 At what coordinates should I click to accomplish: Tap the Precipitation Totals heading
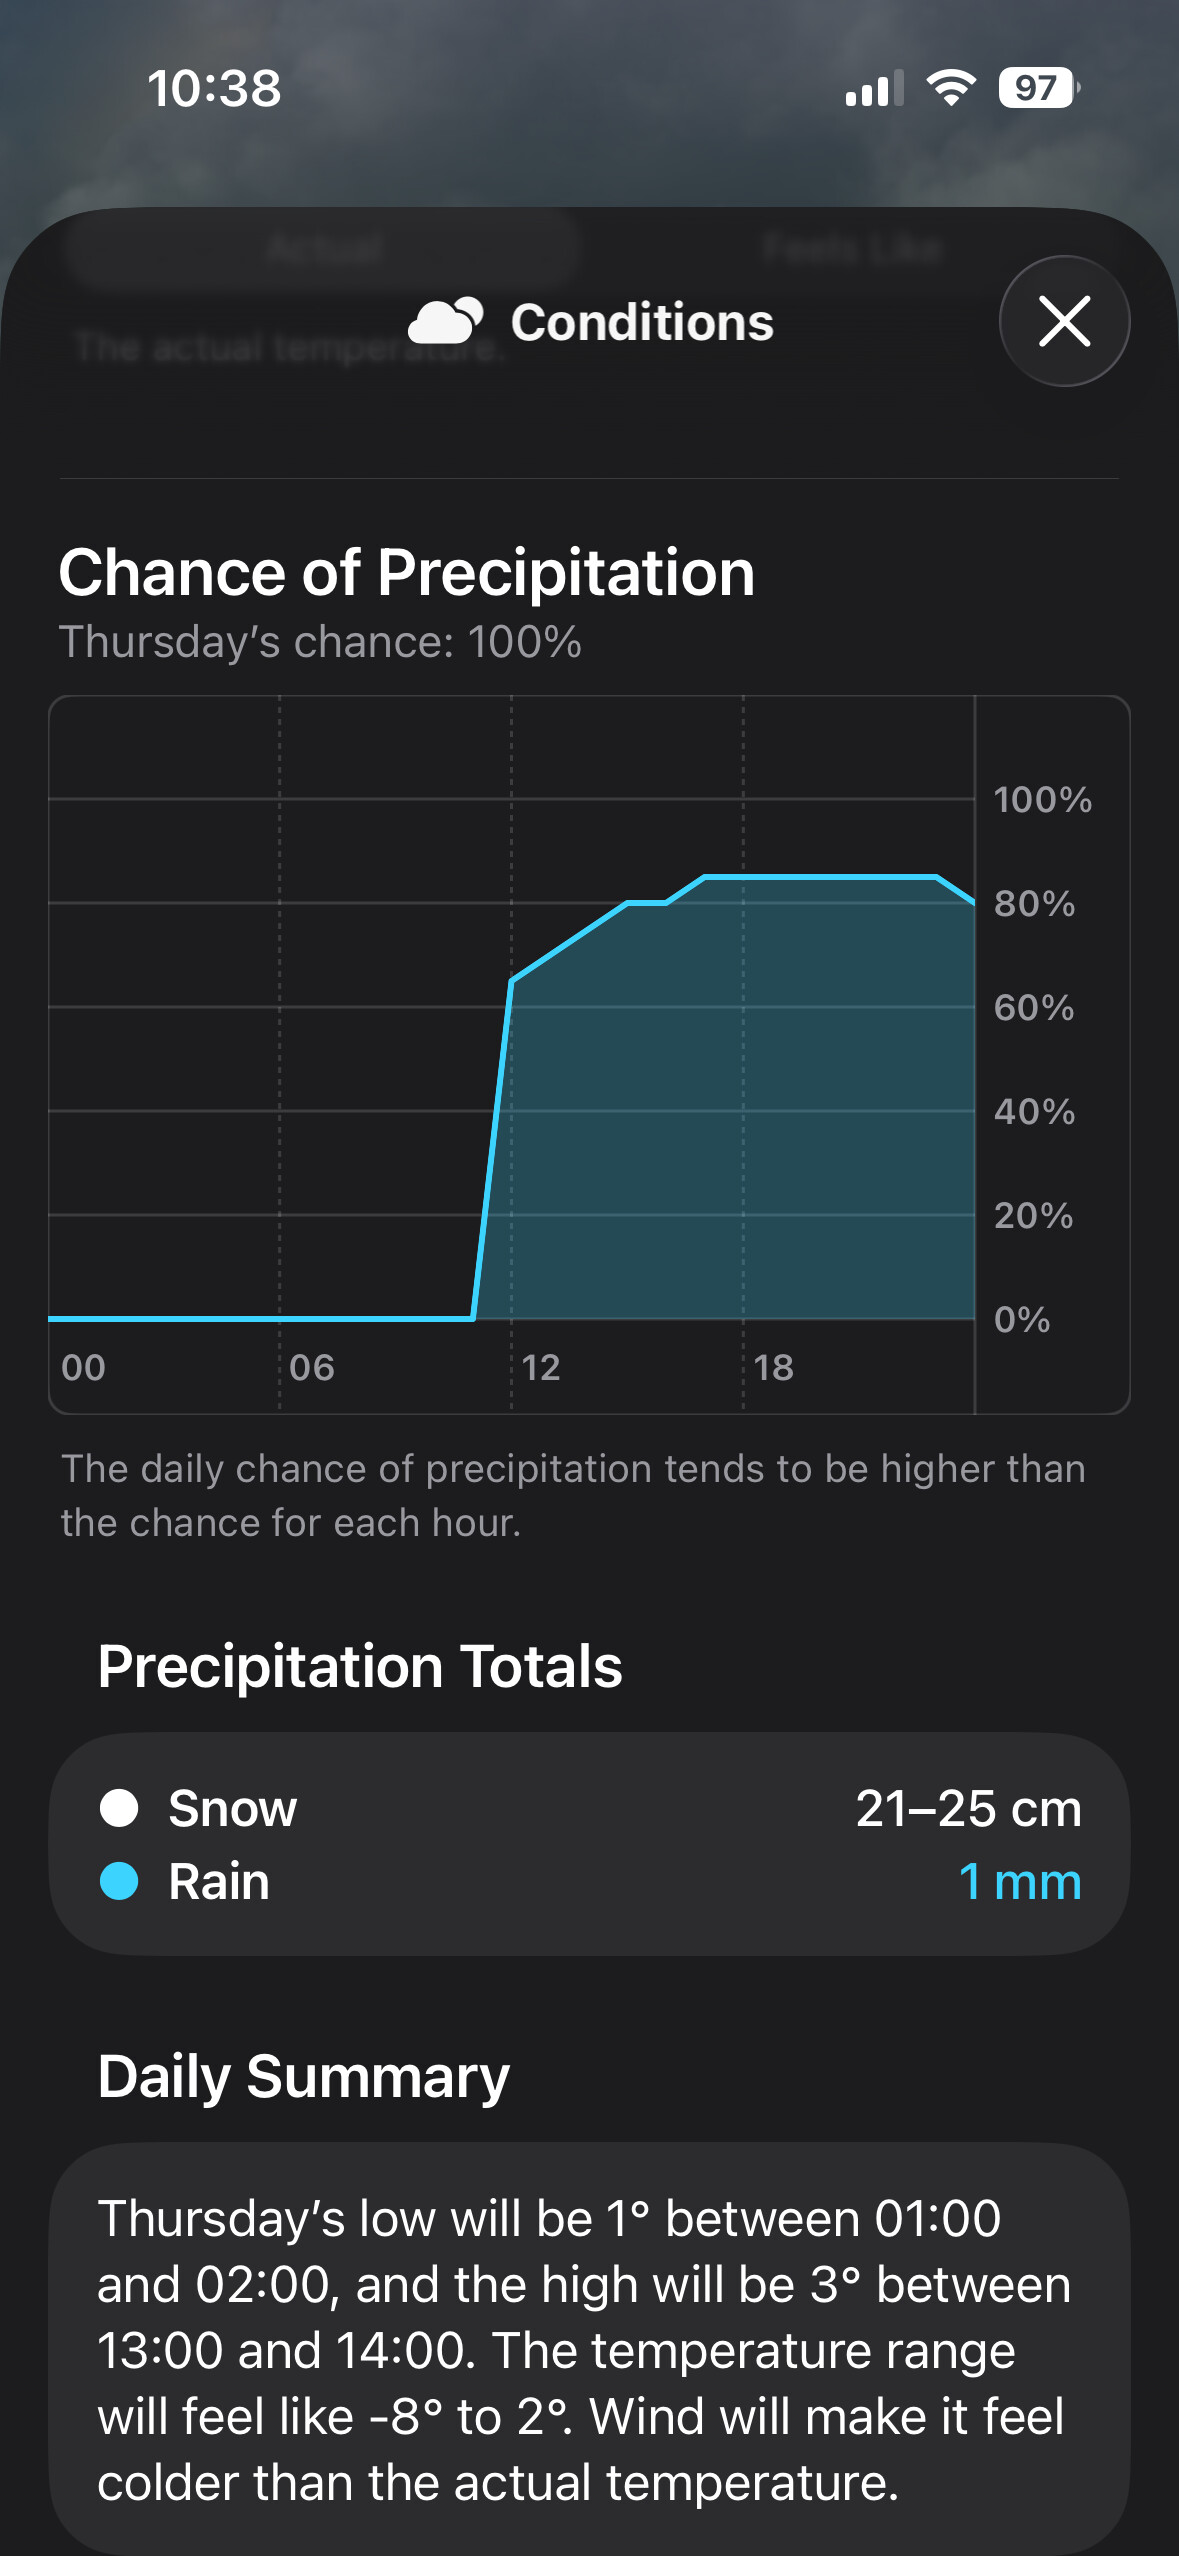coord(360,1667)
